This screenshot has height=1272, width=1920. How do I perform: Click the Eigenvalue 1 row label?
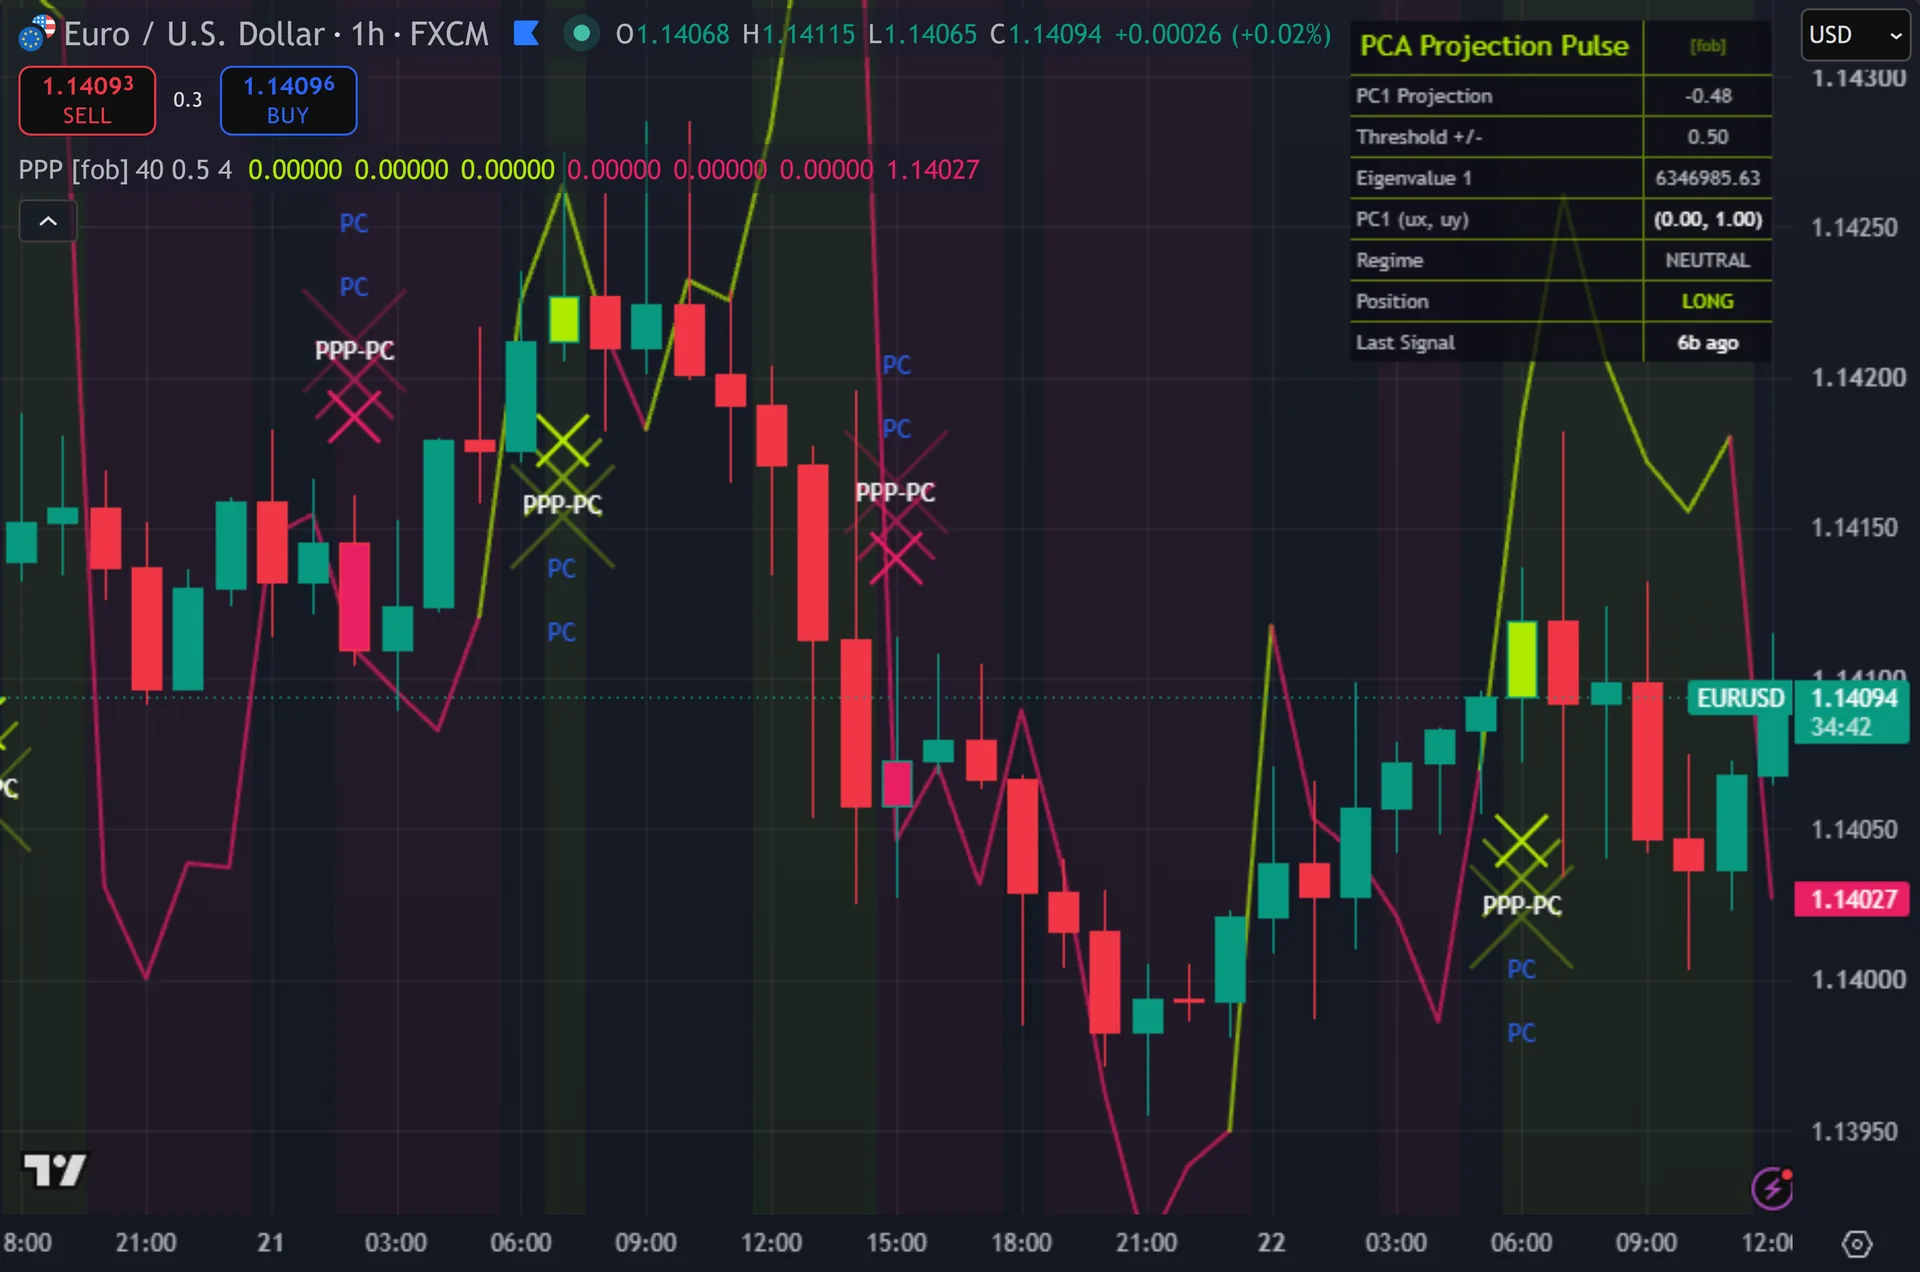coord(1414,178)
